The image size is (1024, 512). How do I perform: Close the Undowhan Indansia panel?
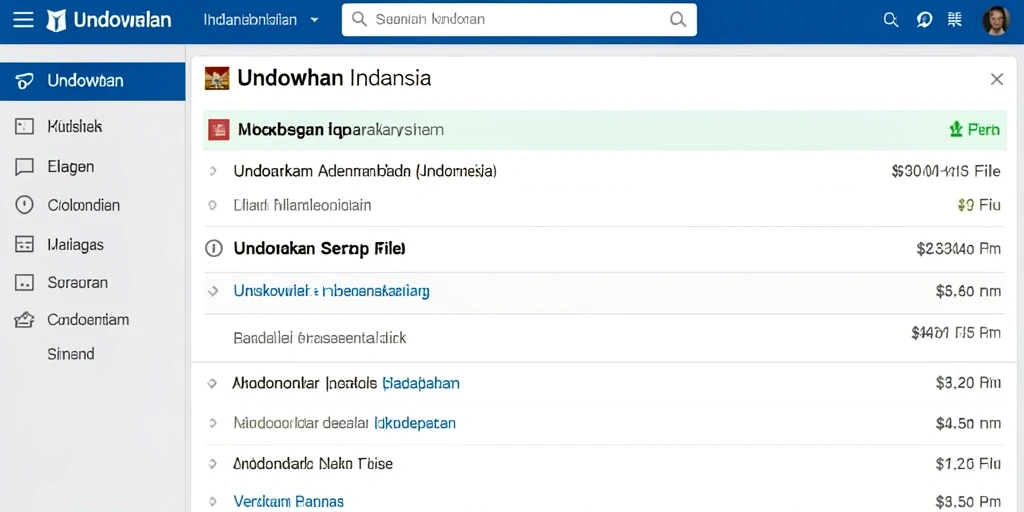[997, 80]
